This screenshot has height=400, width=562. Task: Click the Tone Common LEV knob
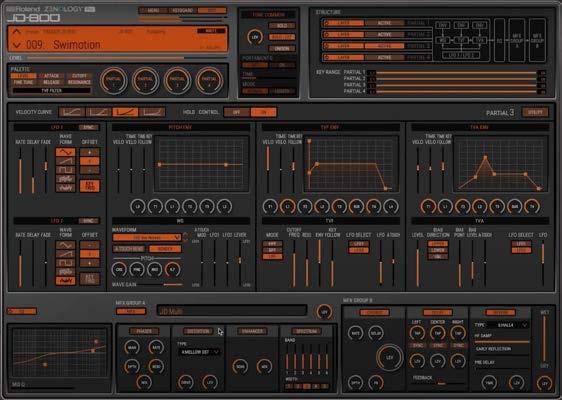coord(255,37)
